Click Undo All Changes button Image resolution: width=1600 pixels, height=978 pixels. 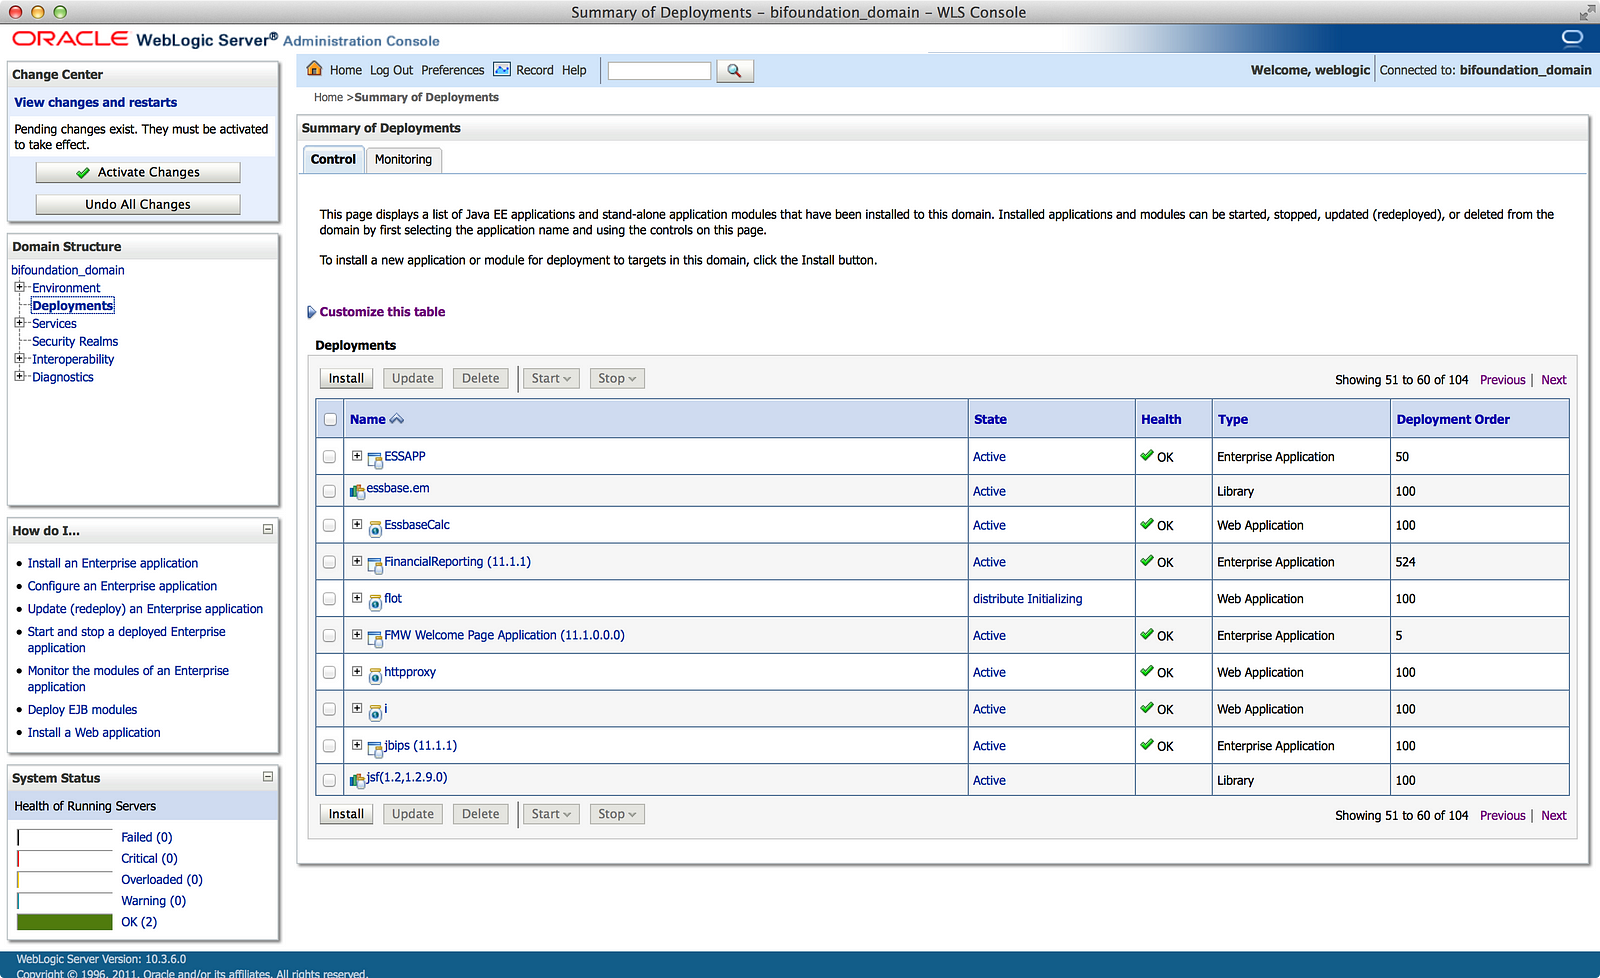pos(138,204)
